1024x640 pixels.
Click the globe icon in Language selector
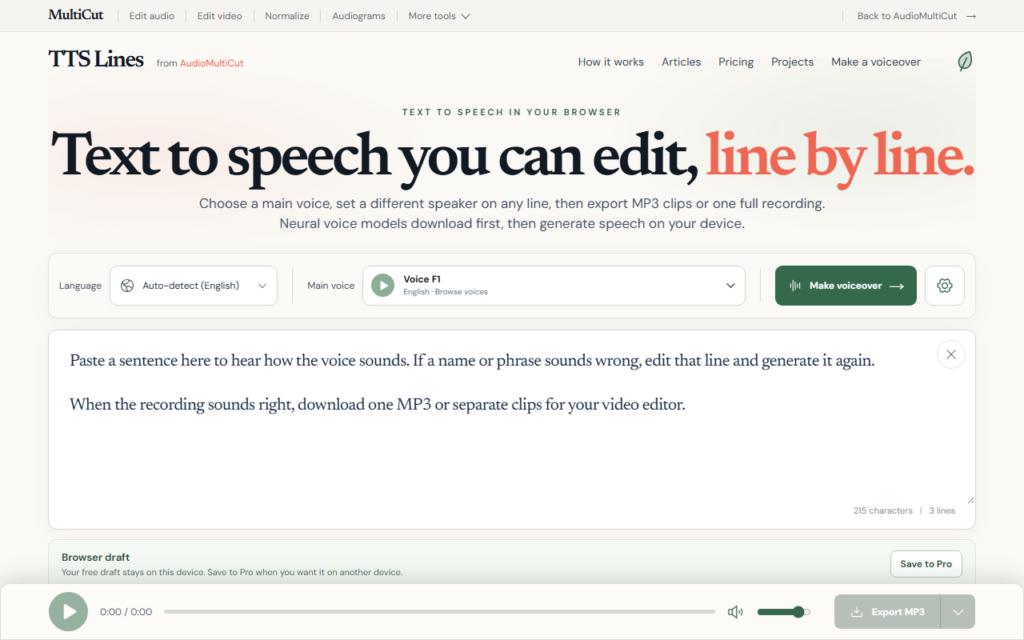(127, 285)
